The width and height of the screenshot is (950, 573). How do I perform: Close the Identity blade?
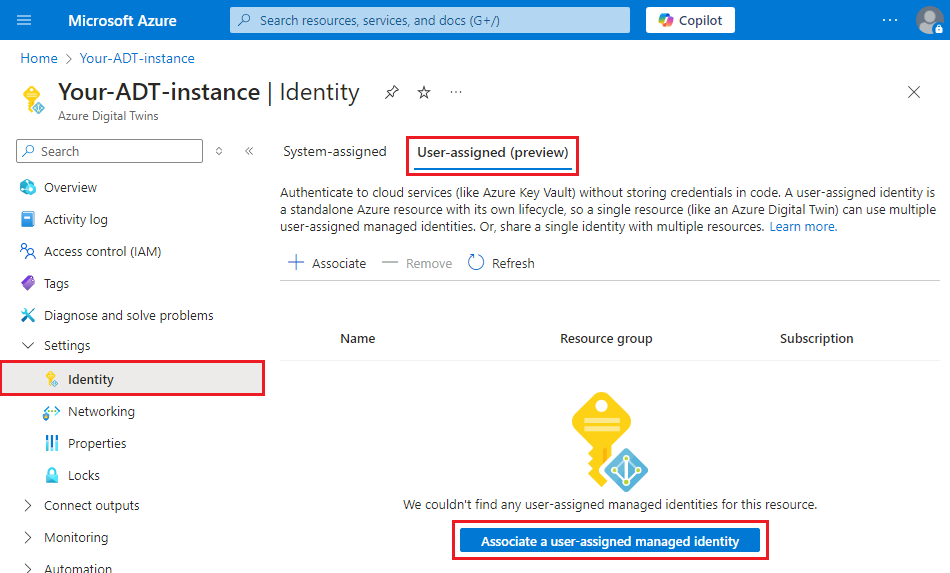tap(914, 92)
